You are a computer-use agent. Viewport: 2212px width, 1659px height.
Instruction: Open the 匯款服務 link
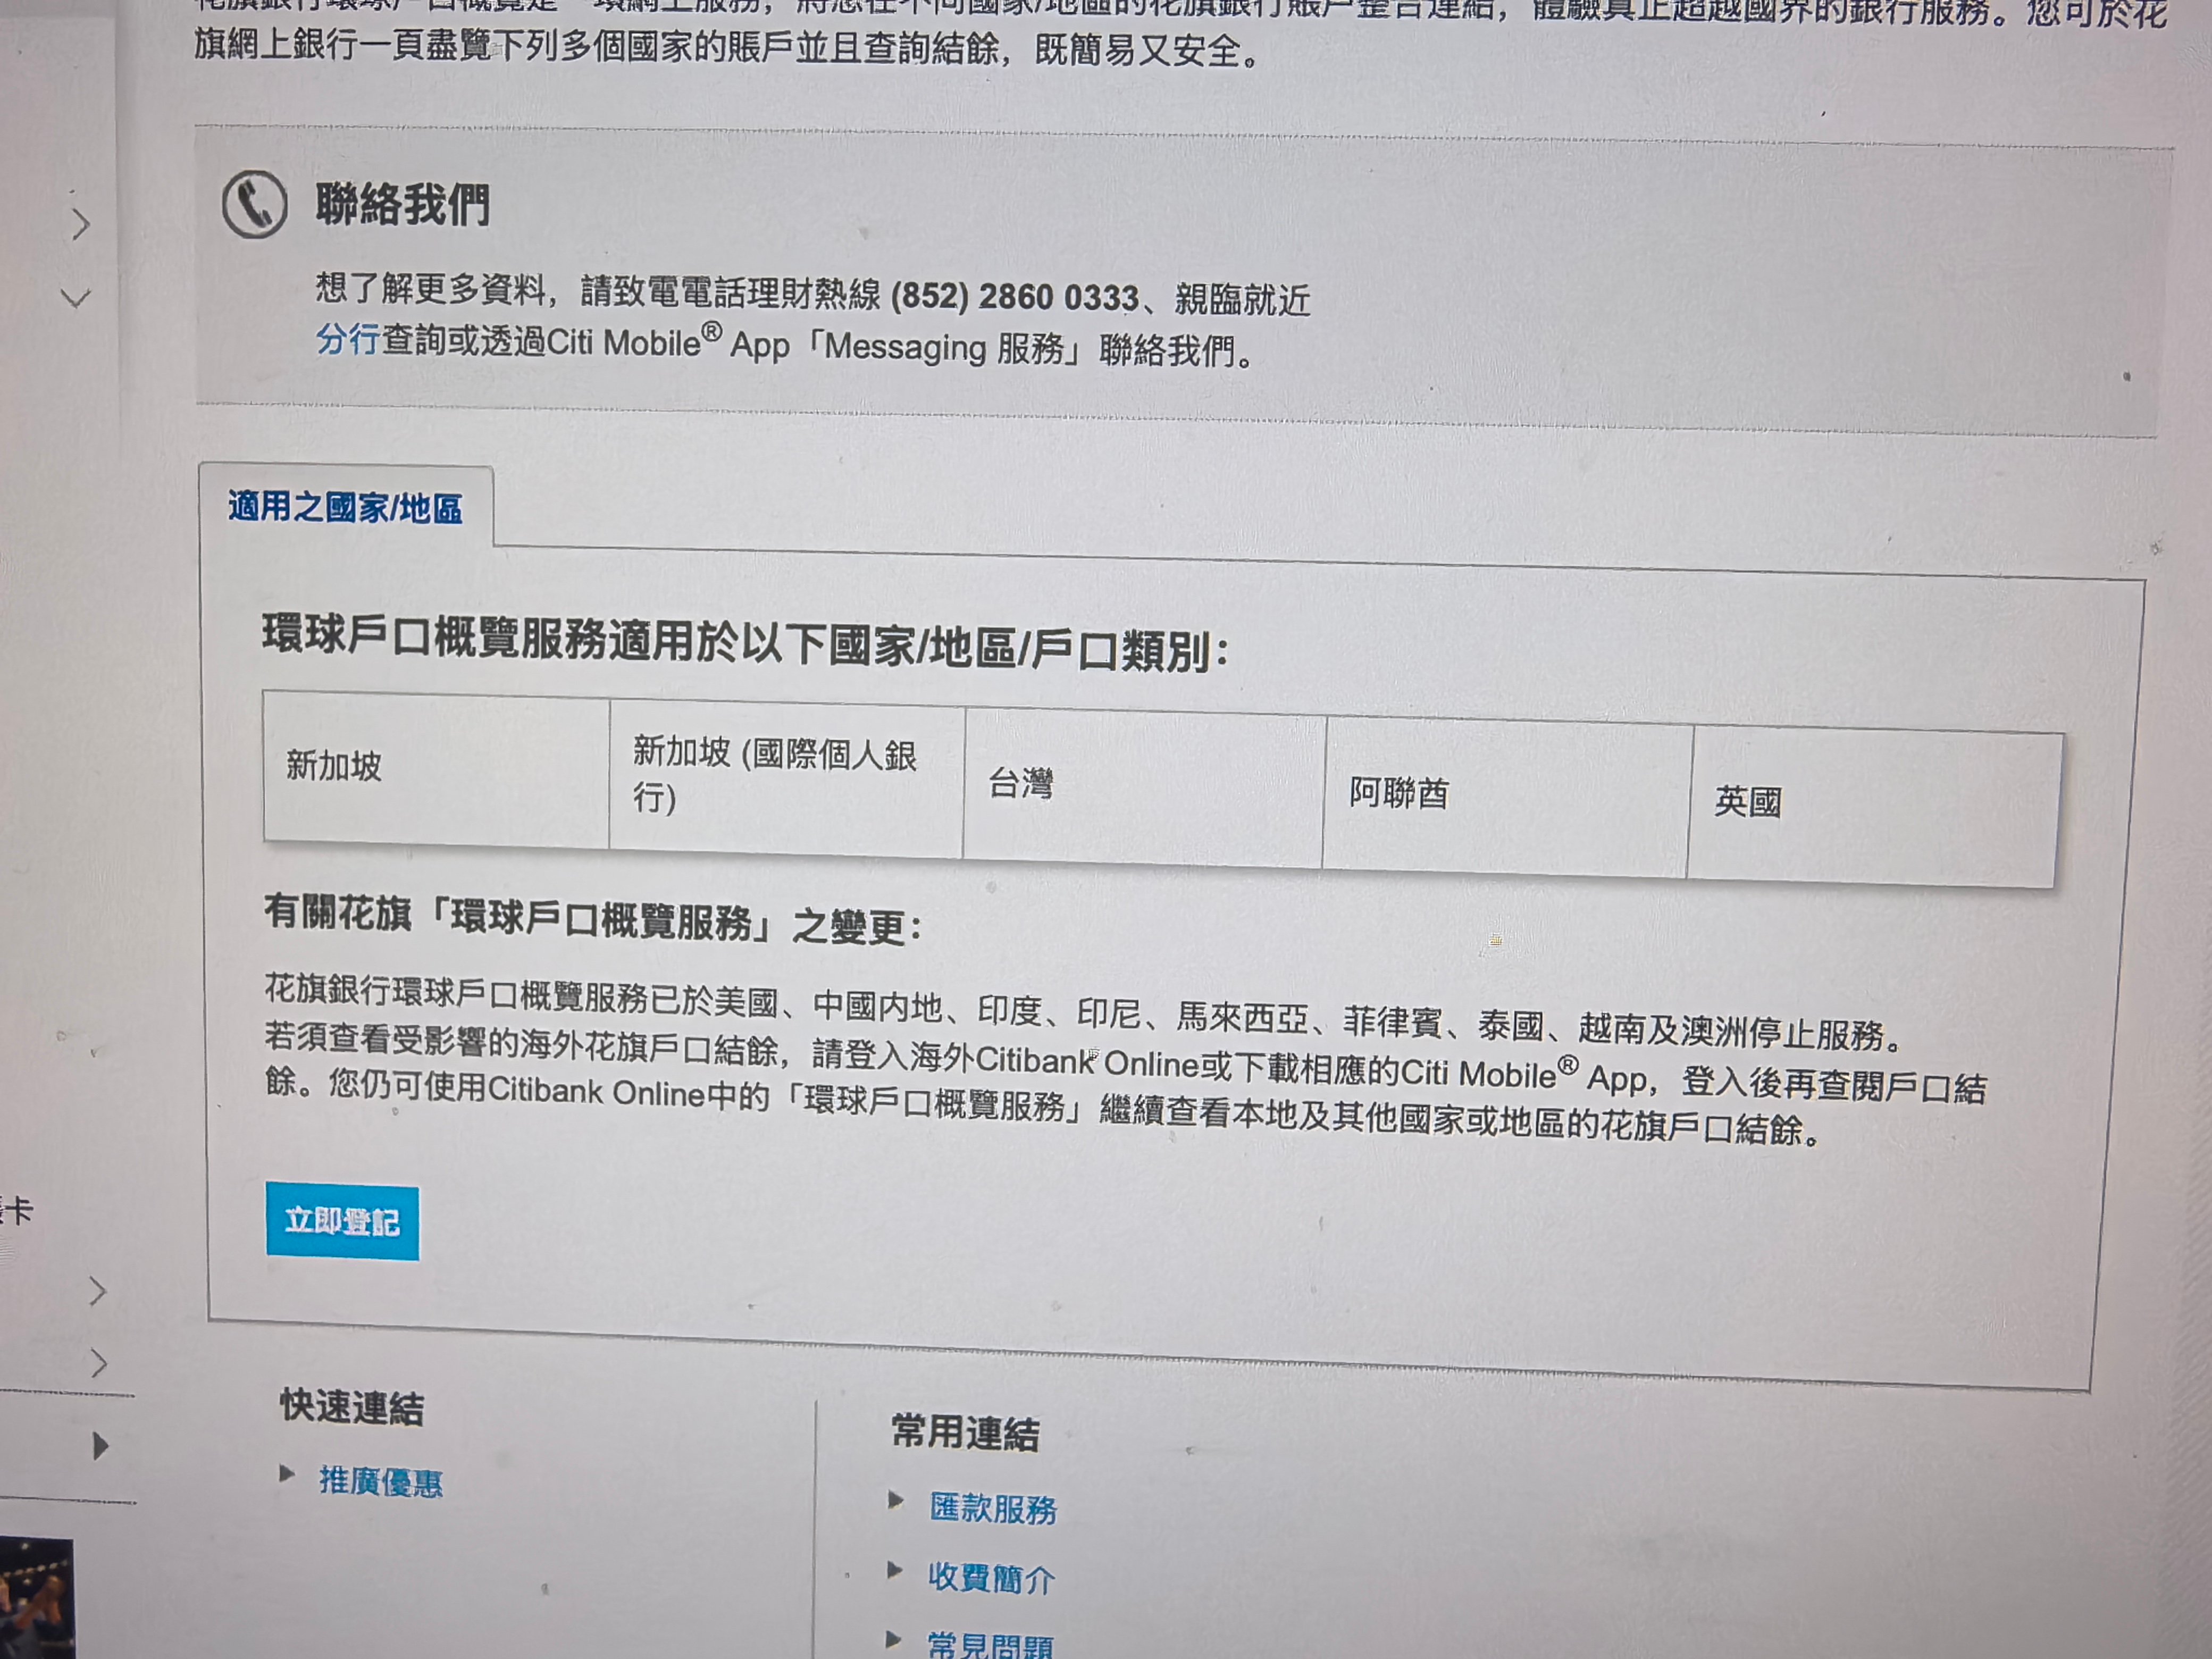(x=992, y=1508)
